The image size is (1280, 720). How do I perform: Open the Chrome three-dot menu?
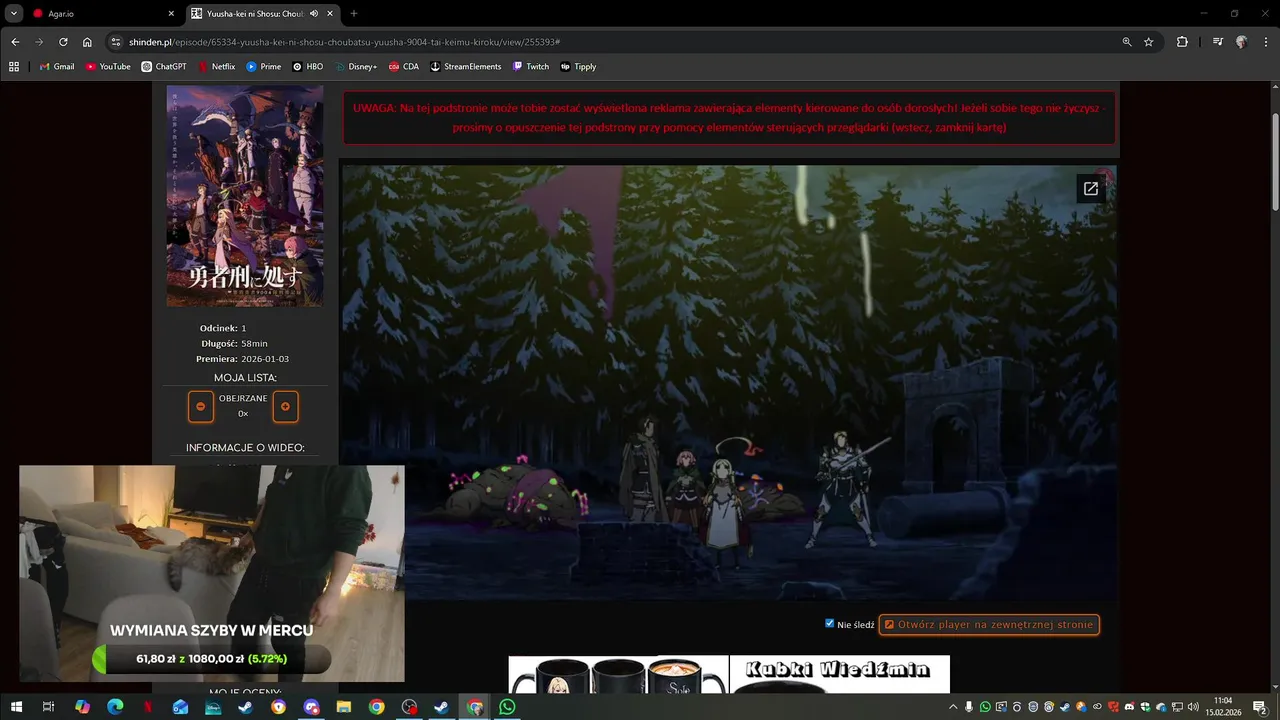[x=1265, y=42]
